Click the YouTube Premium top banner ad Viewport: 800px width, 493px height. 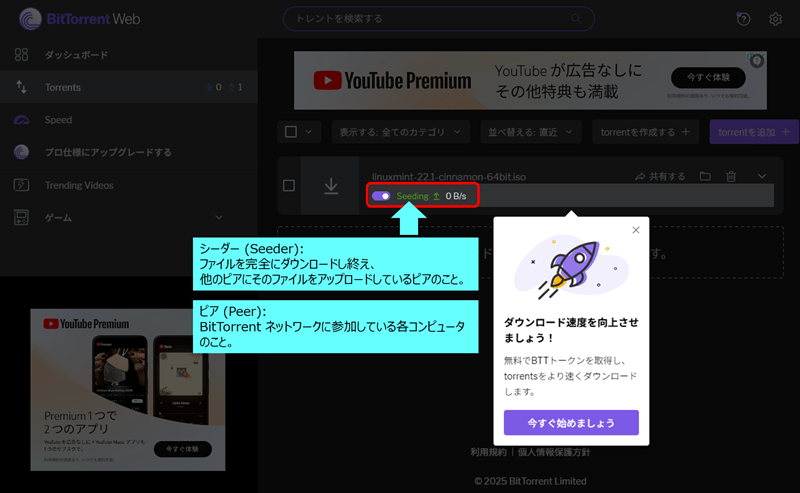pos(530,80)
